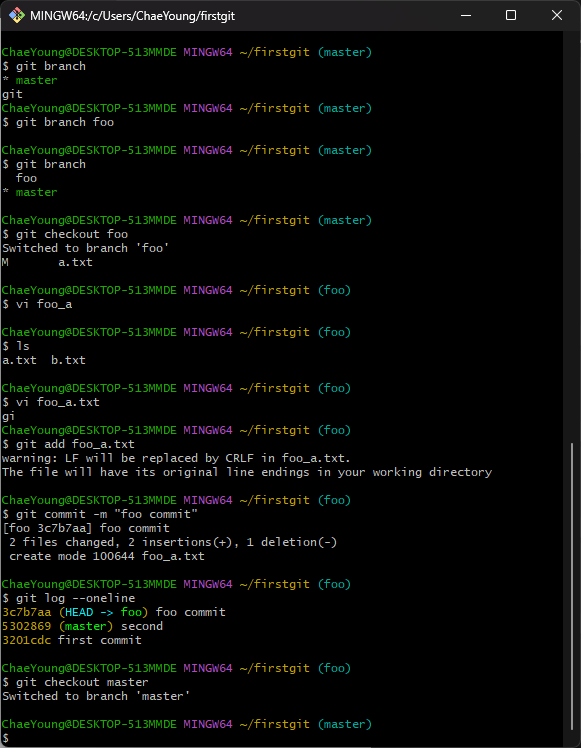Click the Git Bash icon in title bar
The height and width of the screenshot is (748, 581).
pyautogui.click(x=17, y=15)
